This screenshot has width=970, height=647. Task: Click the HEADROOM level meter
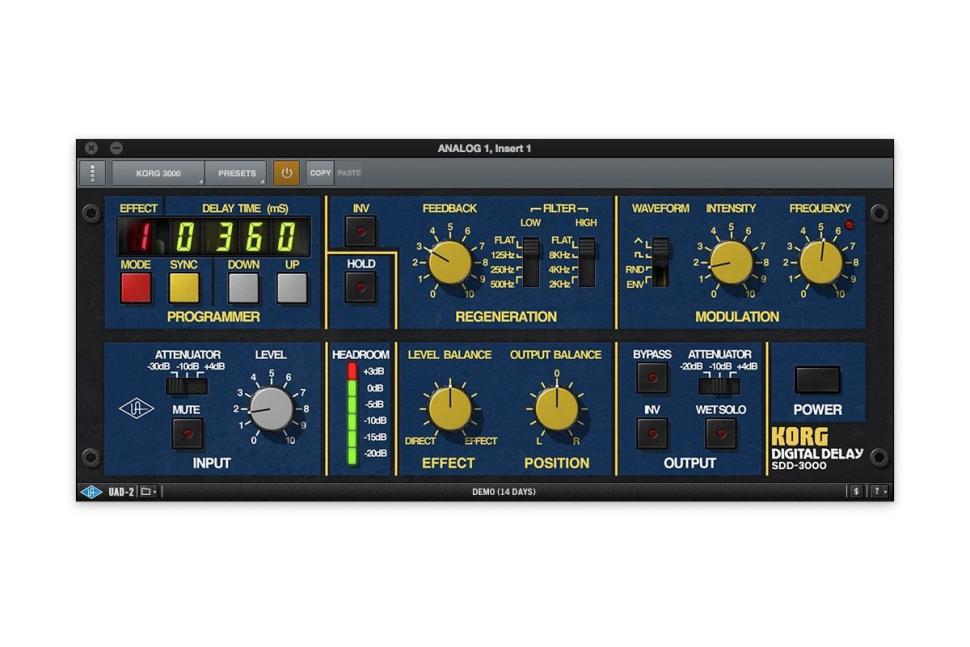(352, 413)
